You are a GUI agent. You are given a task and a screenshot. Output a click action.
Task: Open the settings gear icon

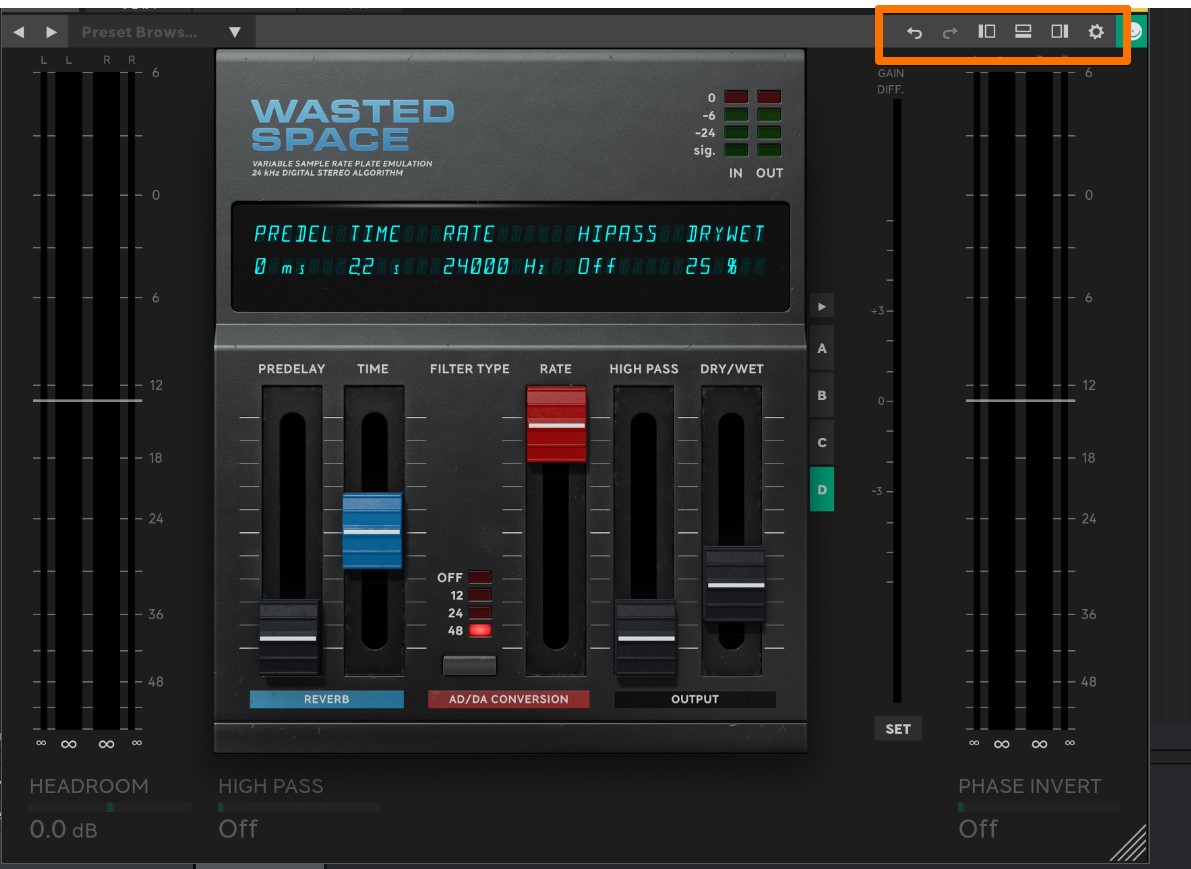1096,32
